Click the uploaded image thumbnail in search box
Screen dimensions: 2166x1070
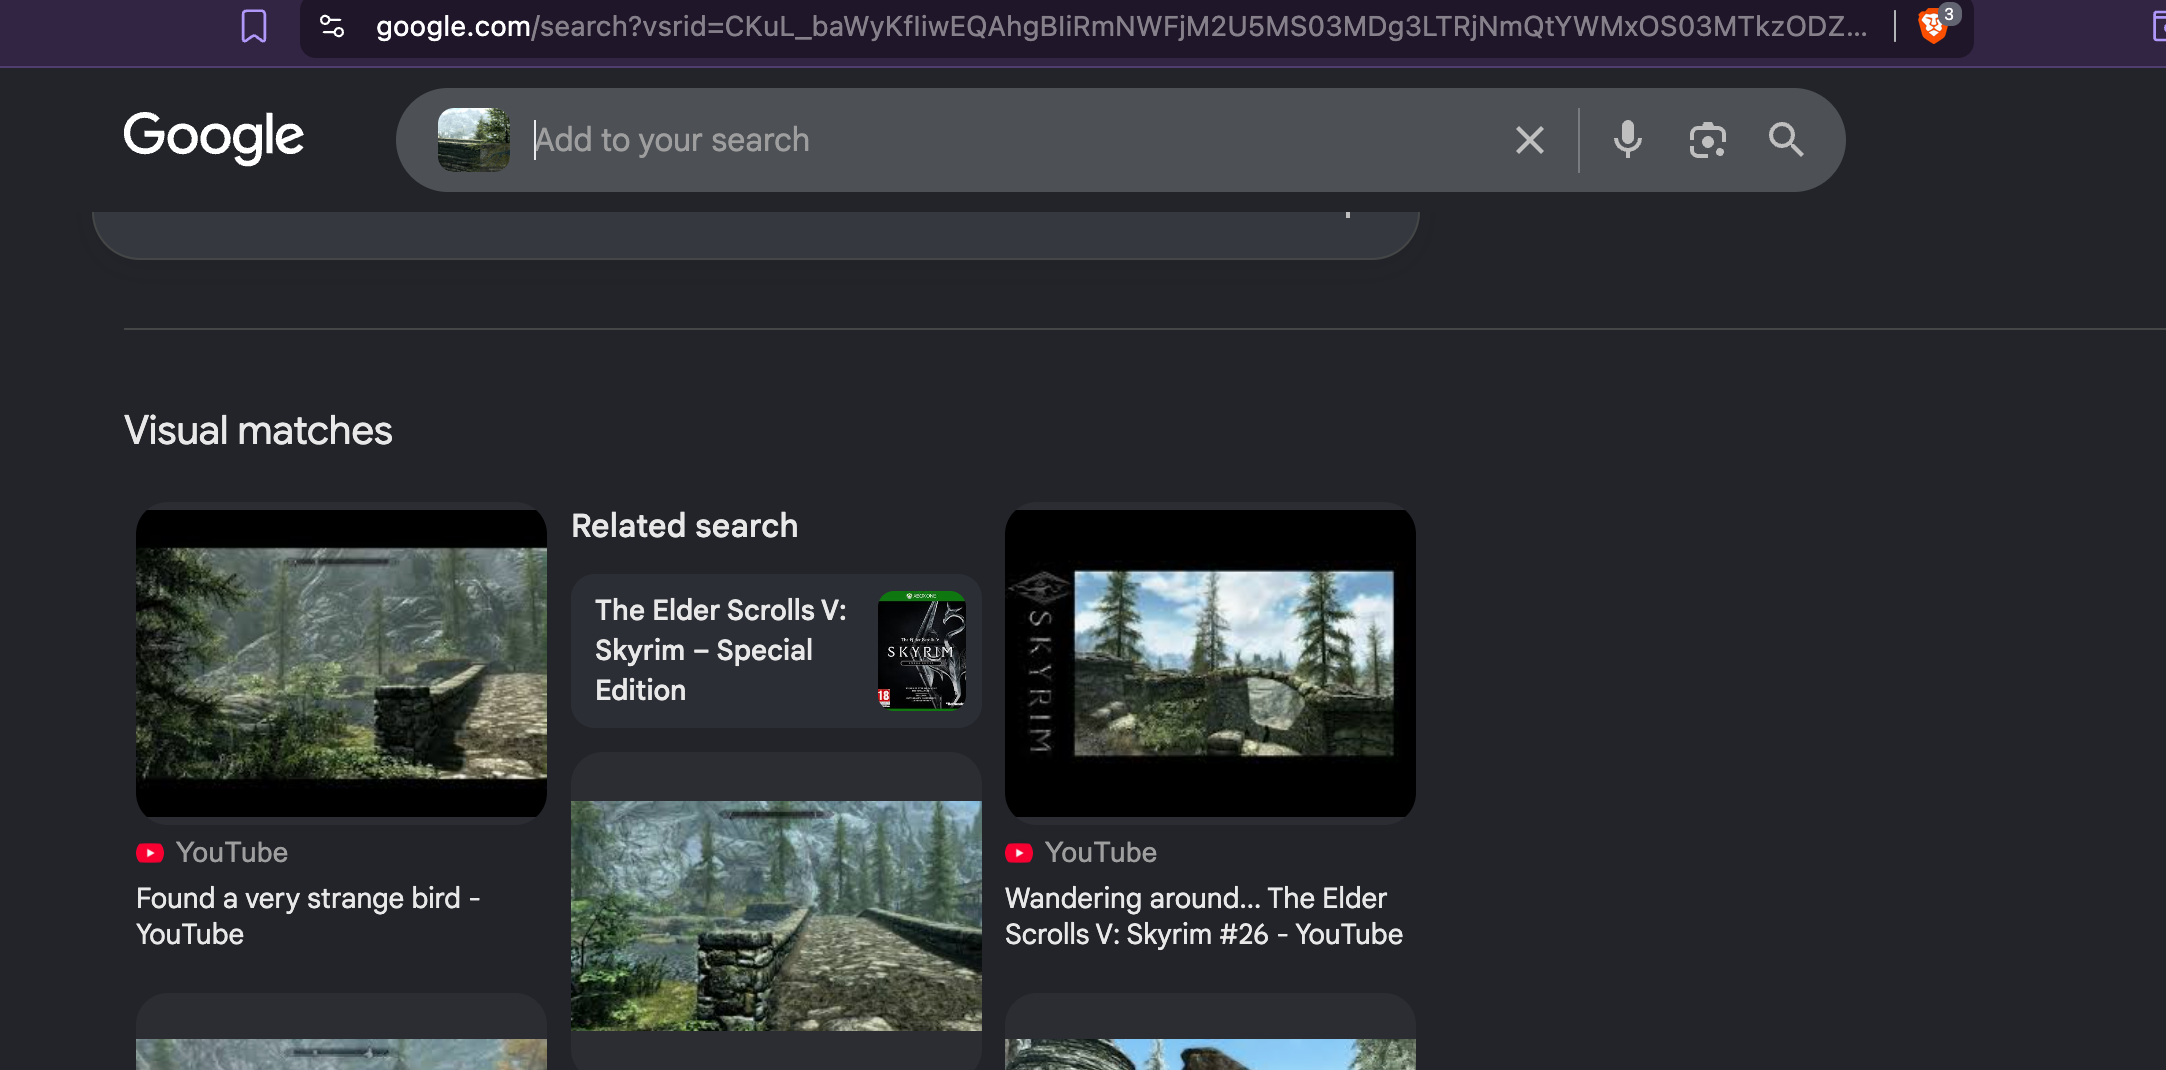click(474, 140)
